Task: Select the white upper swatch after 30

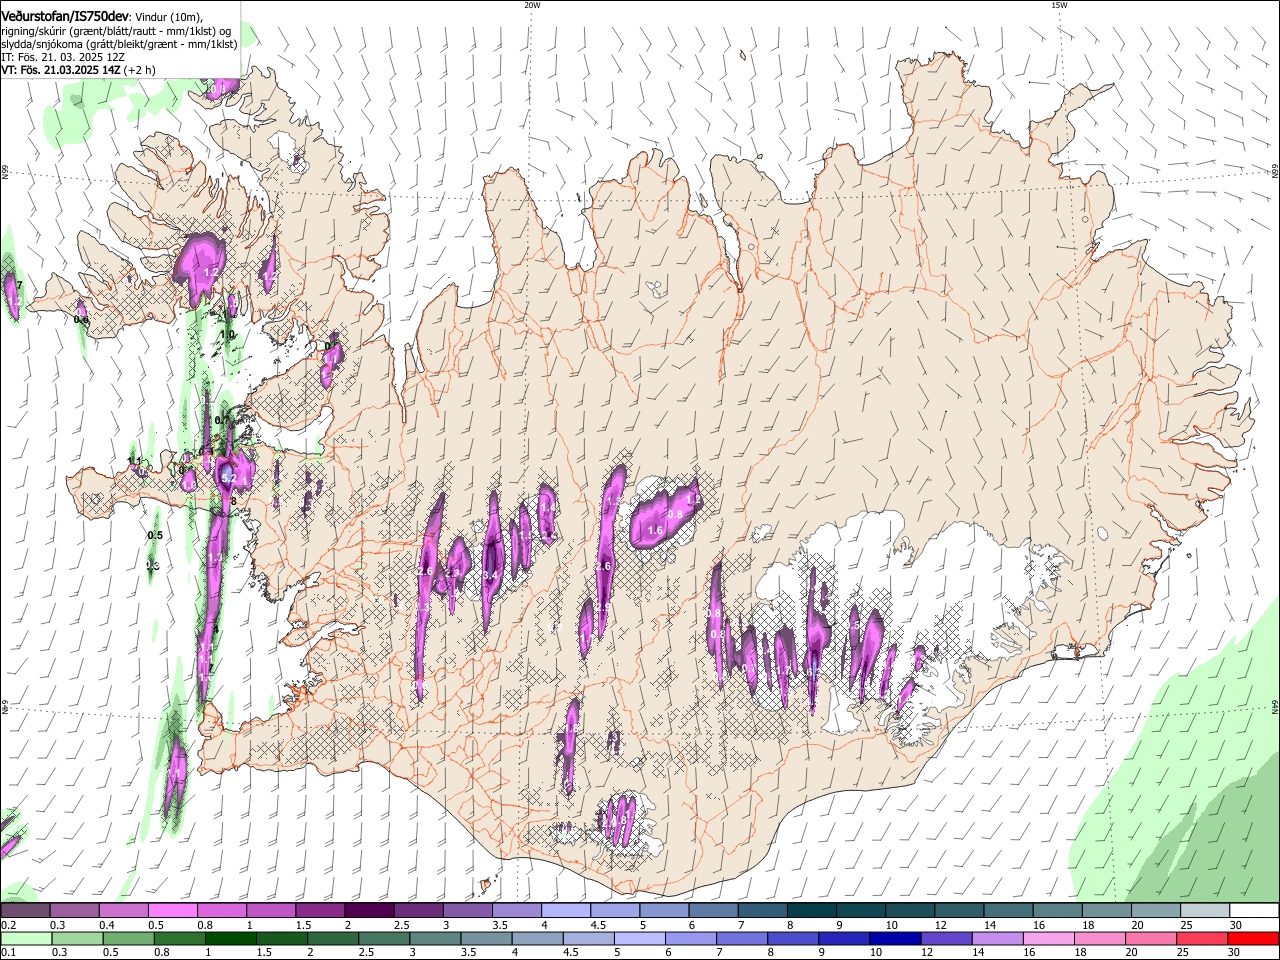Action: point(1254,910)
